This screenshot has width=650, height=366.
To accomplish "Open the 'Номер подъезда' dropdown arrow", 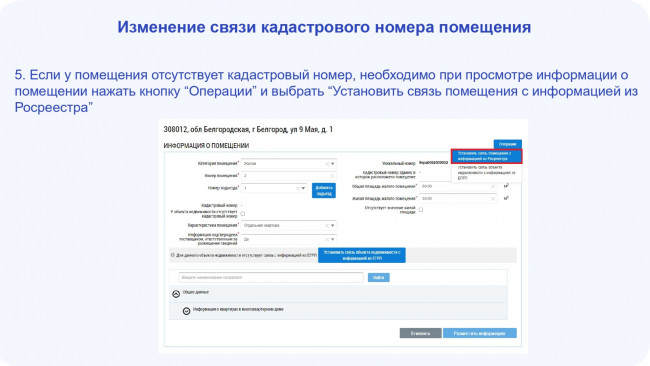I will [x=303, y=189].
